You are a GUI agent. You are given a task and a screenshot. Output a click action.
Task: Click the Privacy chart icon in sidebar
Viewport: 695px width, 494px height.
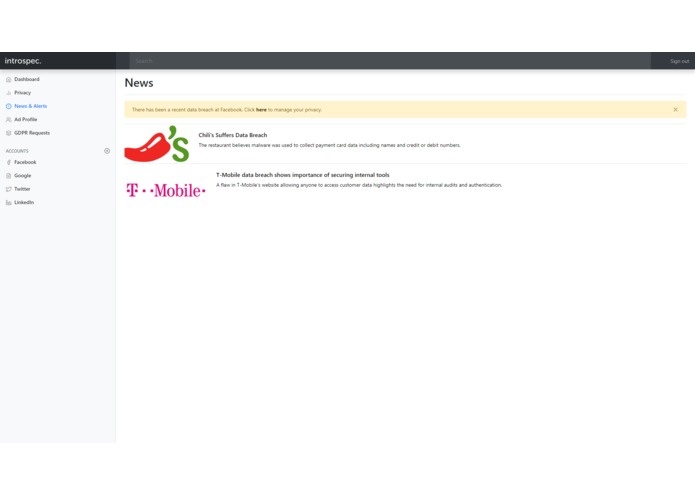coord(8,93)
